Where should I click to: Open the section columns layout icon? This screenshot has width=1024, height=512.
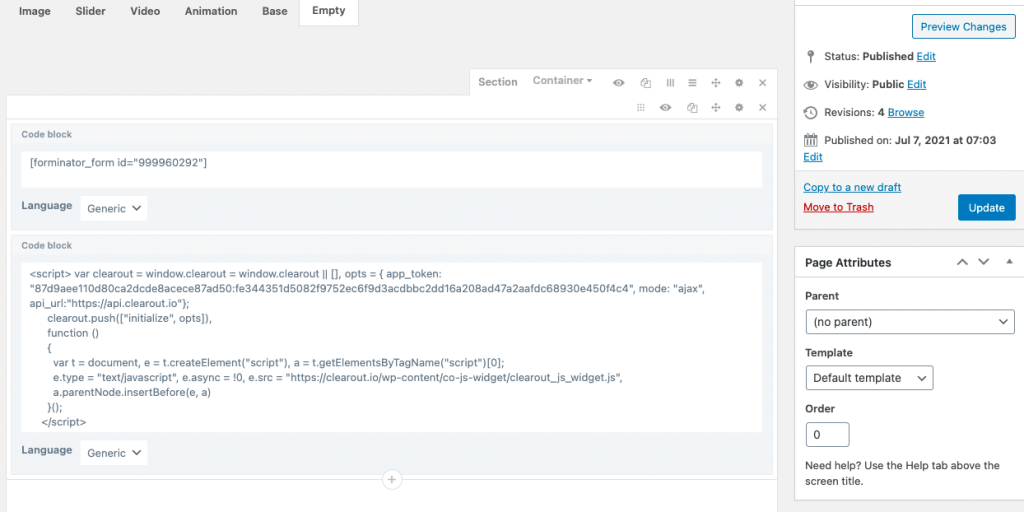pos(670,83)
